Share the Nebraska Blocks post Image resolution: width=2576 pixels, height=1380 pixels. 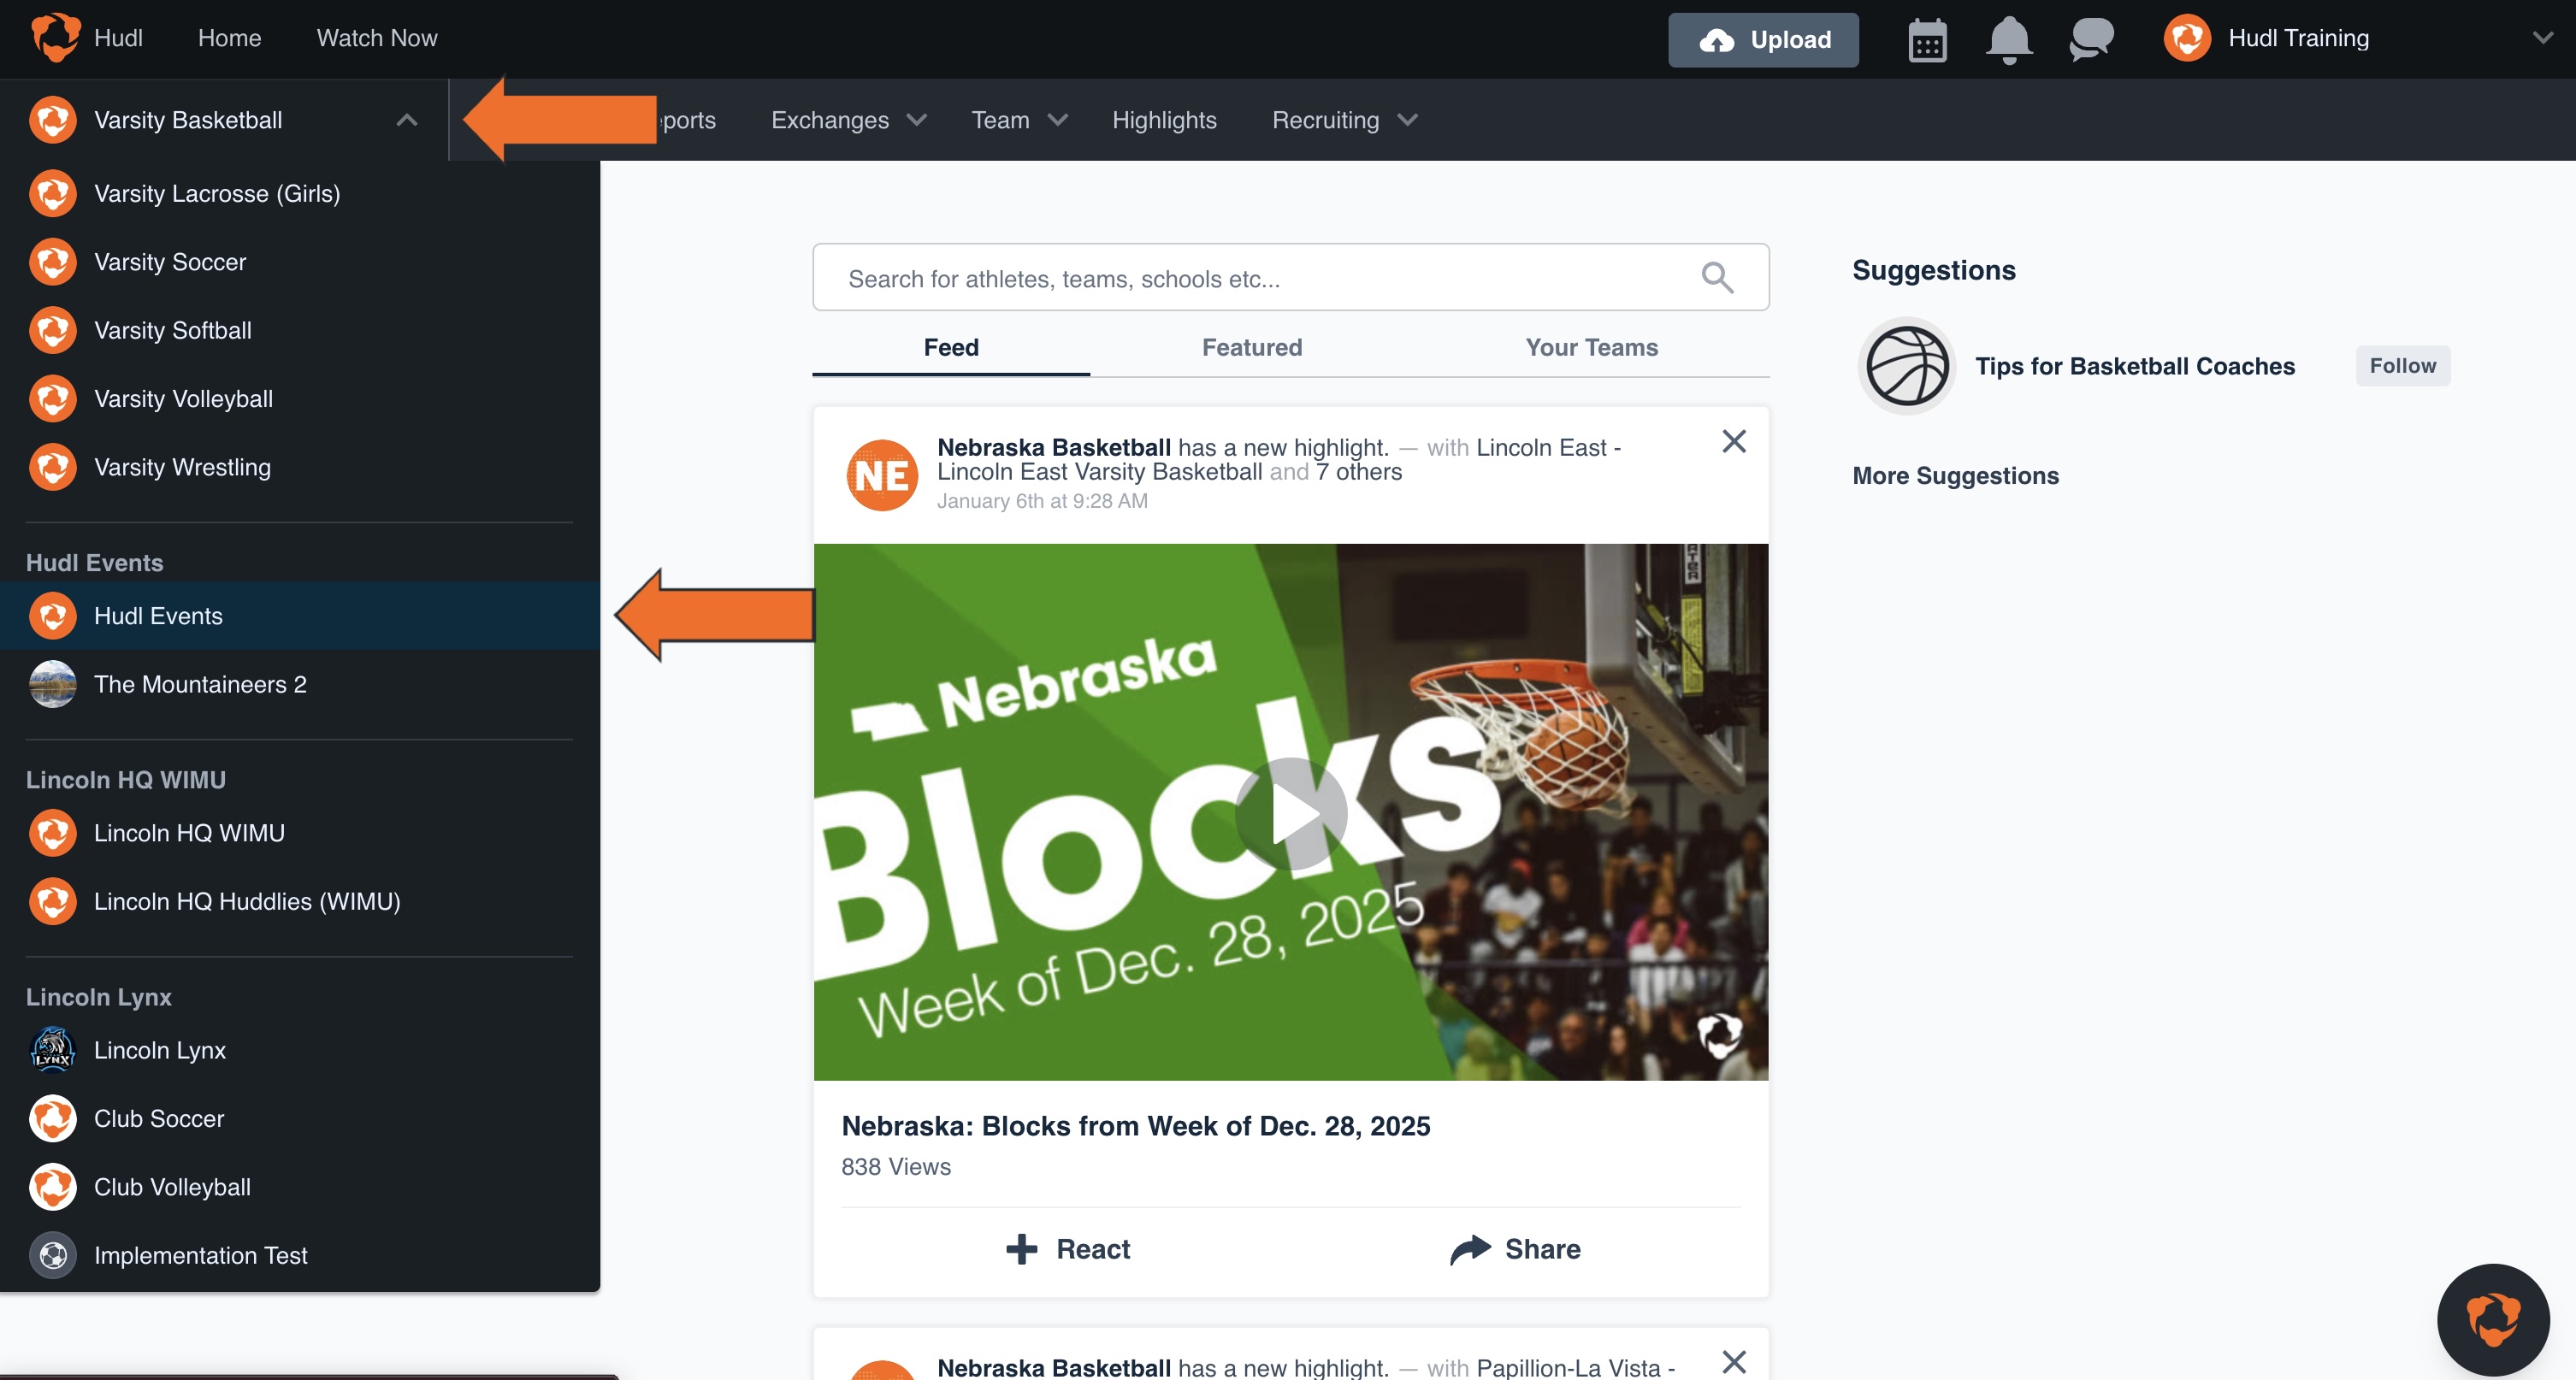tap(1515, 1249)
